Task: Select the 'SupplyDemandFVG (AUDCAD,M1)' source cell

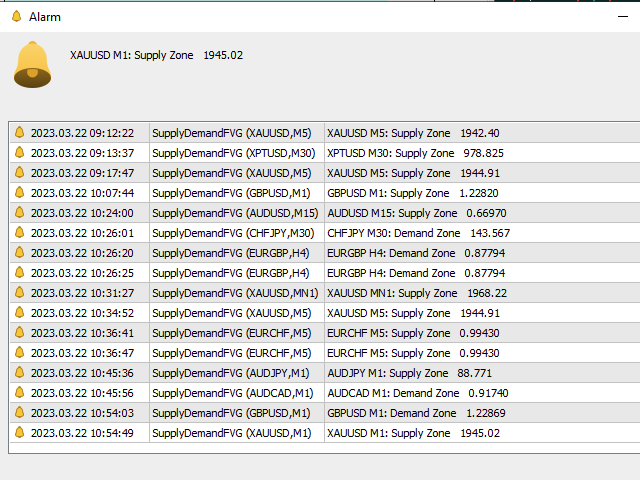Action: [x=233, y=393]
